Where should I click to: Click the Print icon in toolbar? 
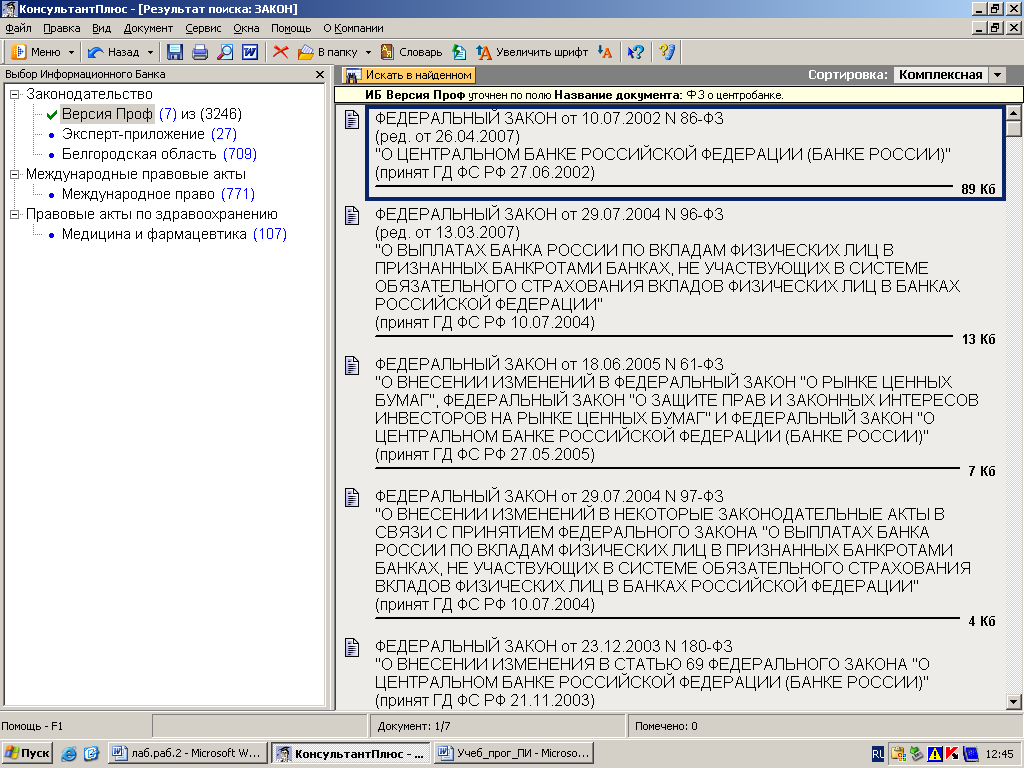200,52
